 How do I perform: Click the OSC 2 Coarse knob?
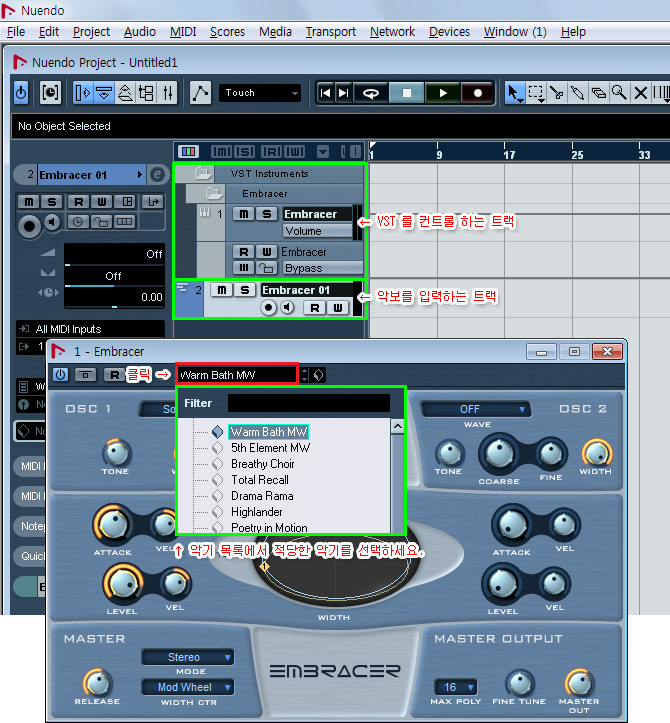(499, 454)
